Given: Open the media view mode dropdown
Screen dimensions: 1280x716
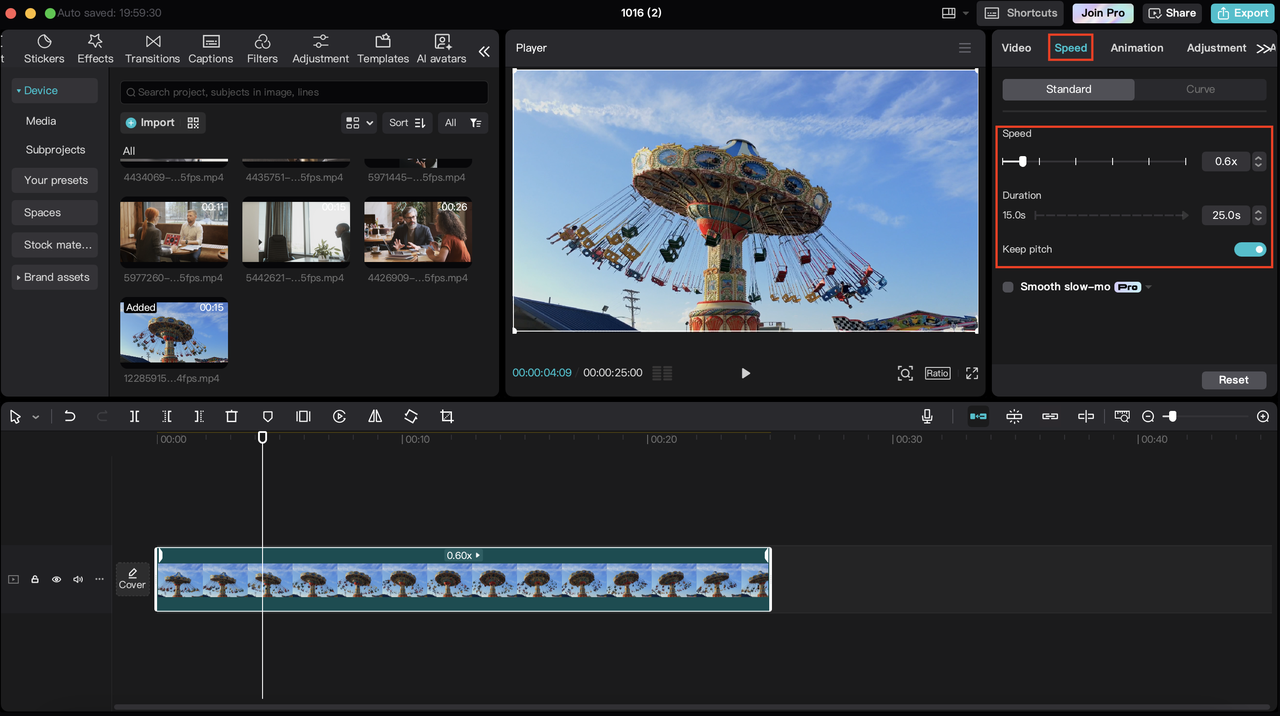Looking at the screenshot, I should click(x=359, y=123).
